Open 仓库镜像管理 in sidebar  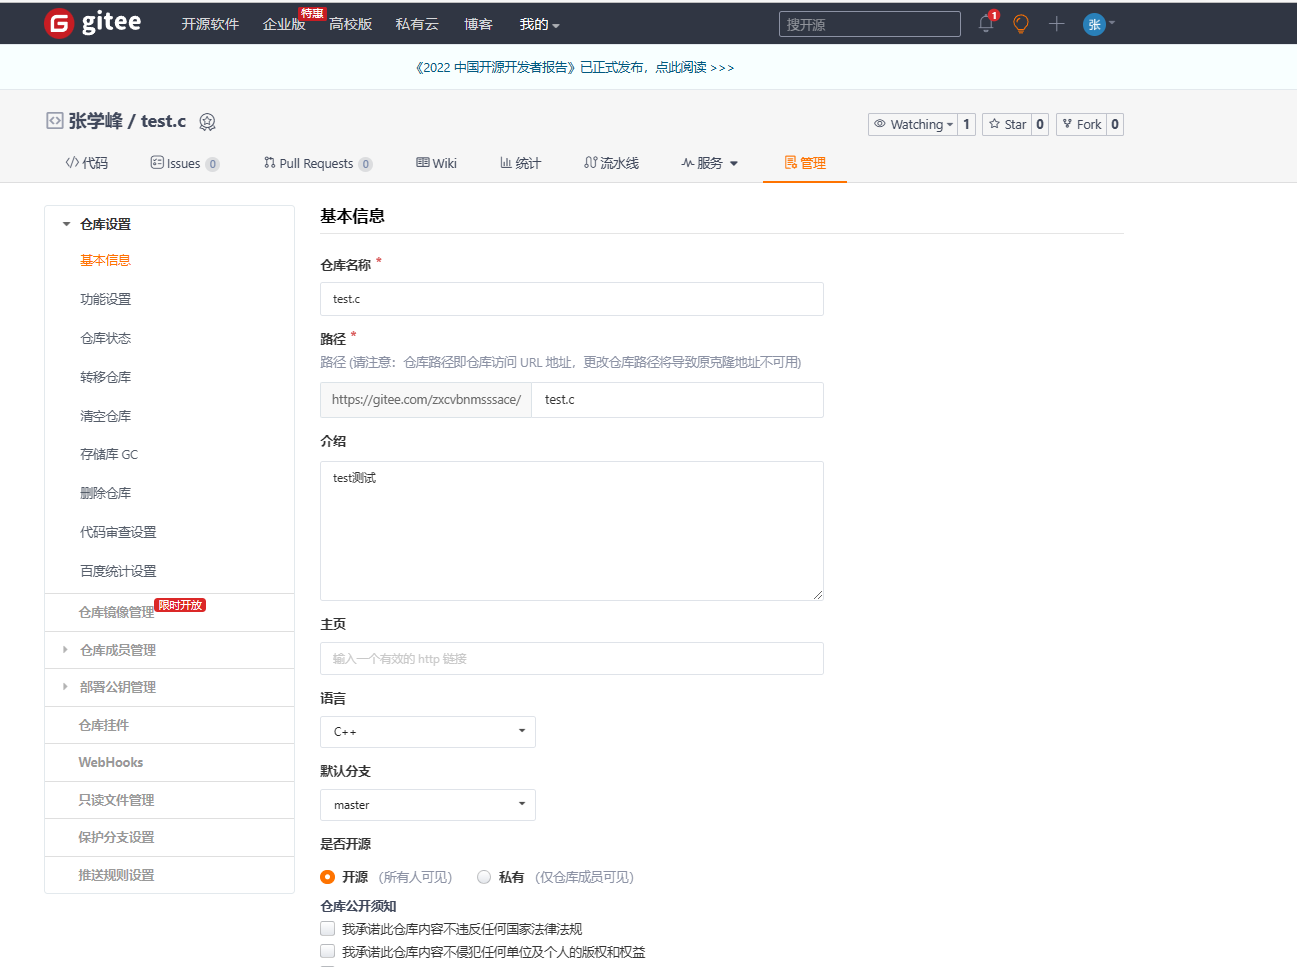pyautogui.click(x=116, y=612)
